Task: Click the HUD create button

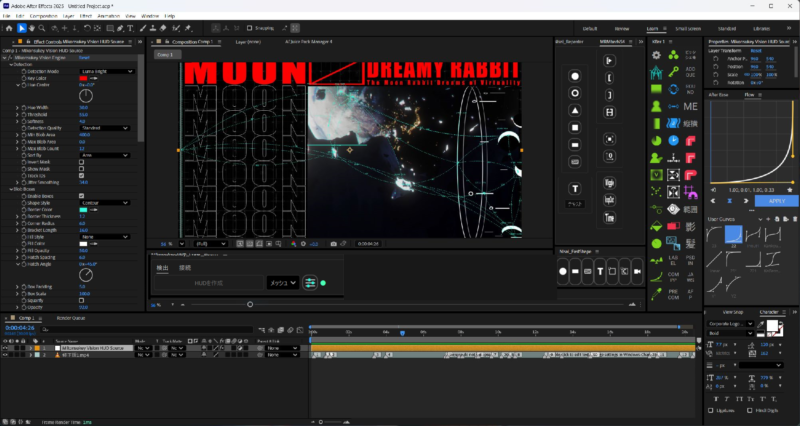Action: coord(209,283)
